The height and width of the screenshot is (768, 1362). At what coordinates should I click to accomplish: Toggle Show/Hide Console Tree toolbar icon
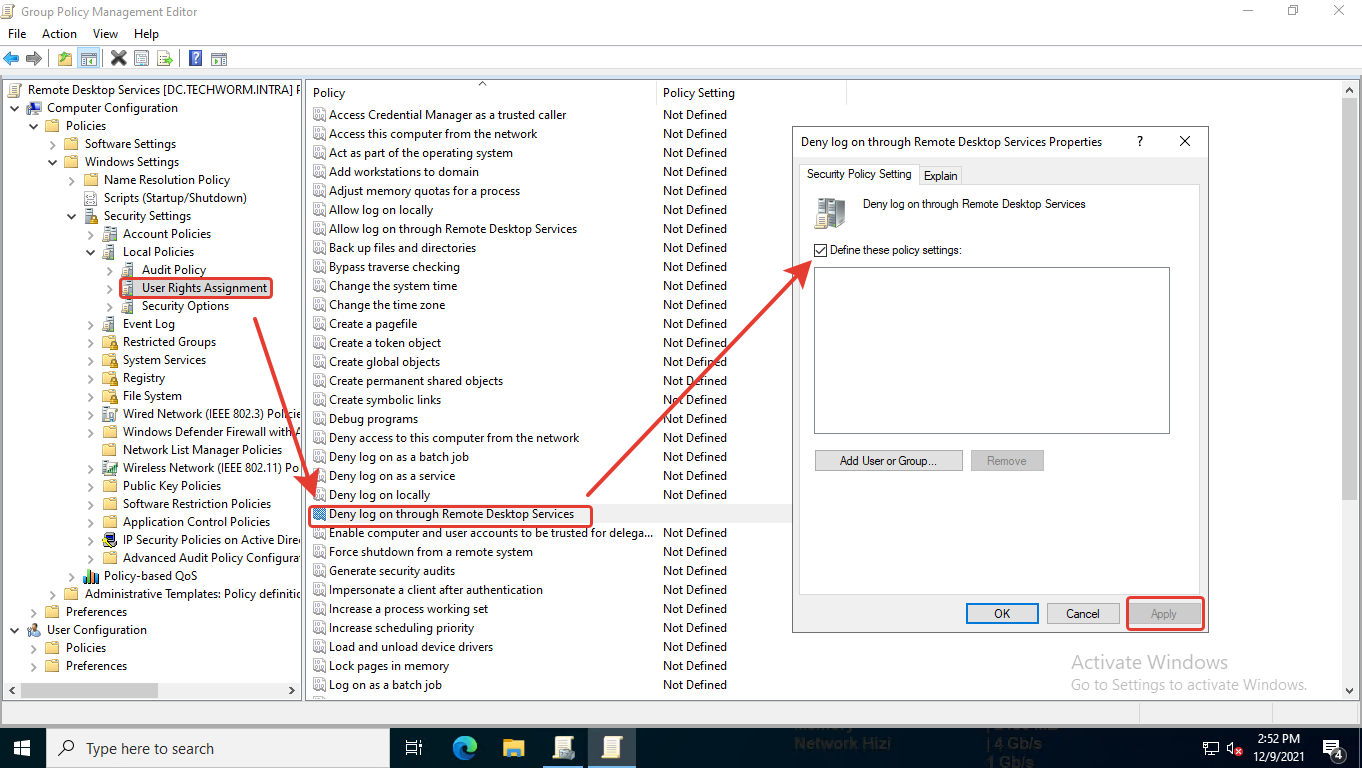tap(89, 59)
